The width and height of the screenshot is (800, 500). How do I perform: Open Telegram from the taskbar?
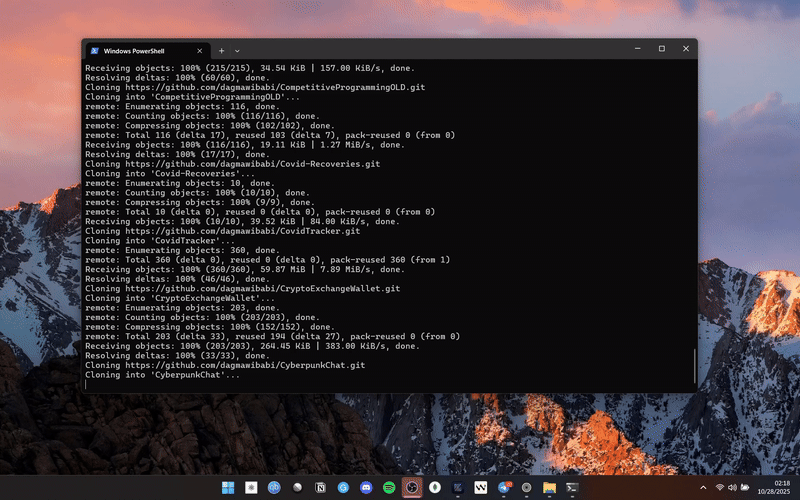click(x=503, y=487)
